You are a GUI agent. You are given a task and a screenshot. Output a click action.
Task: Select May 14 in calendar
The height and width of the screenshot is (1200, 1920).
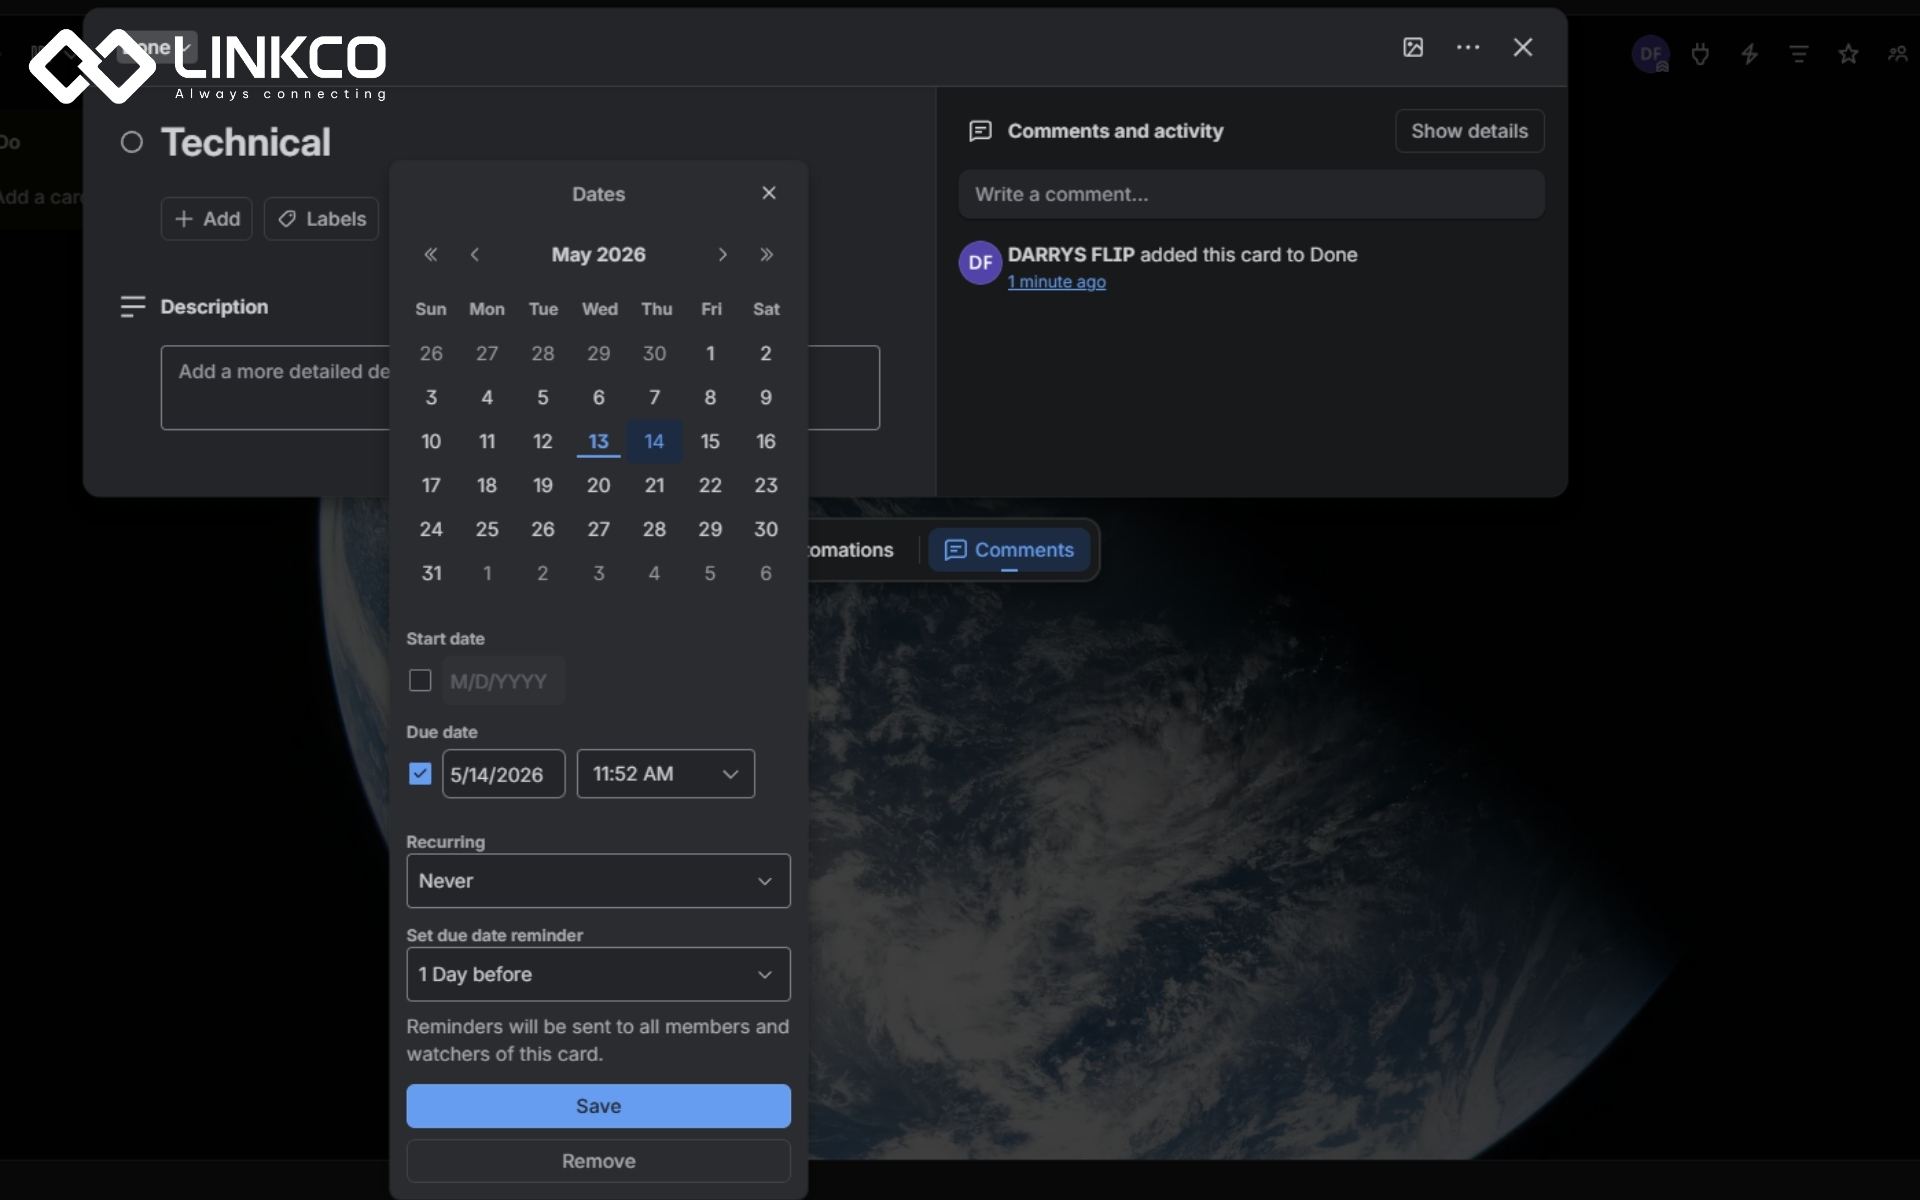654,441
